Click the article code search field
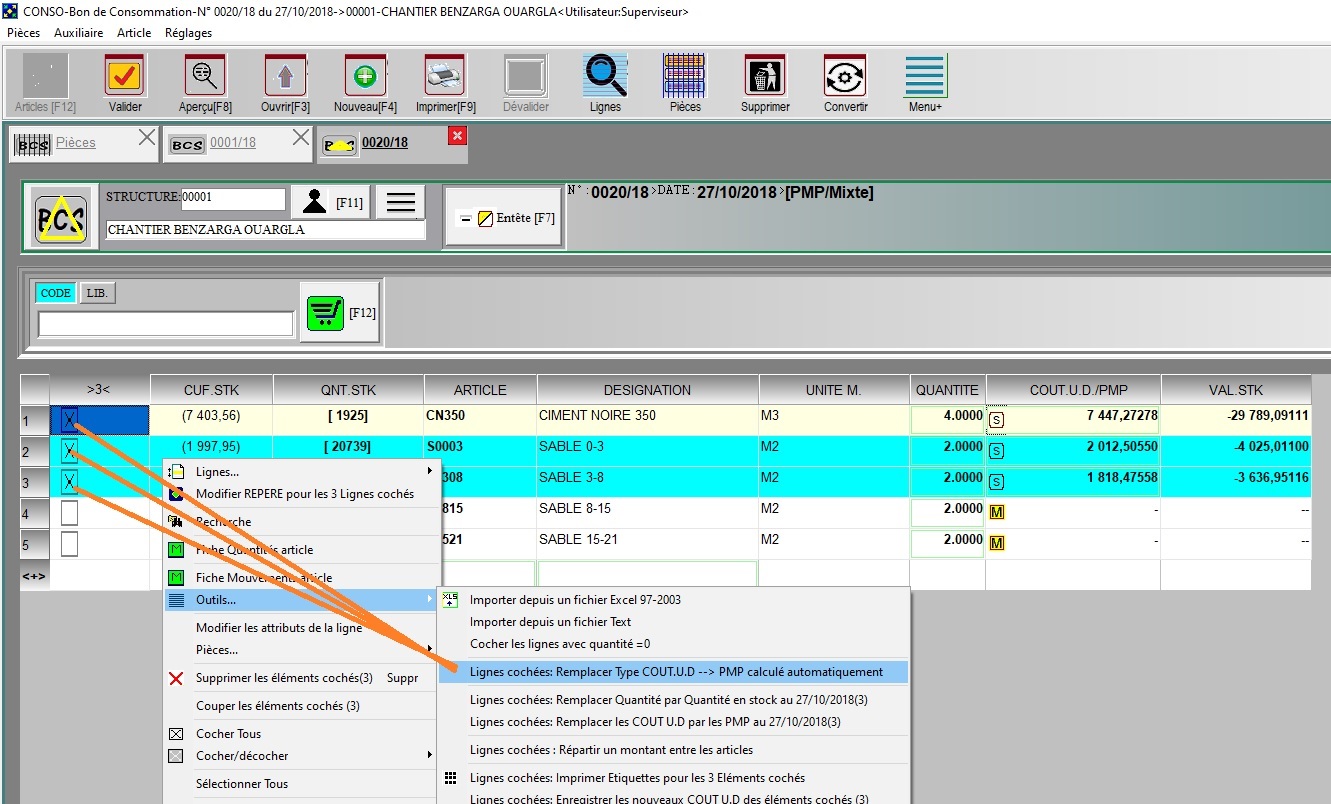This screenshot has height=804, width=1331. pyautogui.click(x=166, y=324)
